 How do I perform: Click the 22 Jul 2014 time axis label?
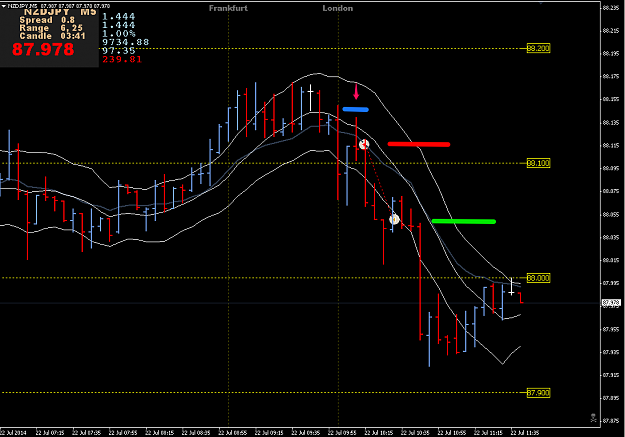pos(13,433)
